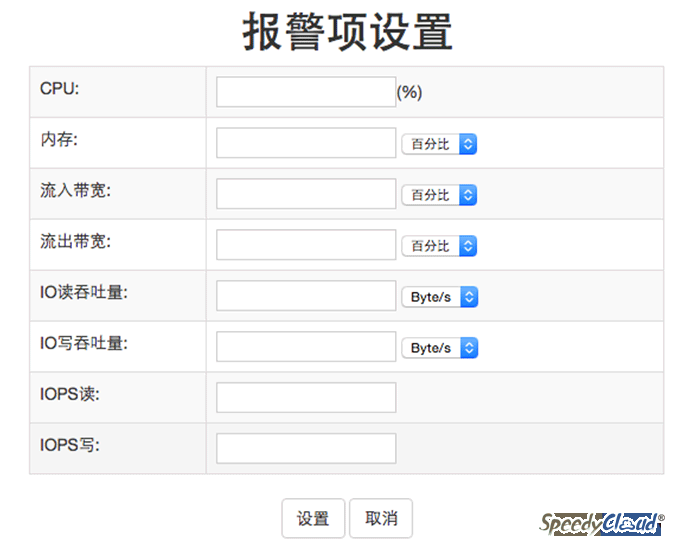The height and width of the screenshot is (550, 690).
Task: Click the blue arrow of 内存 dropdown
Action: 468,144
